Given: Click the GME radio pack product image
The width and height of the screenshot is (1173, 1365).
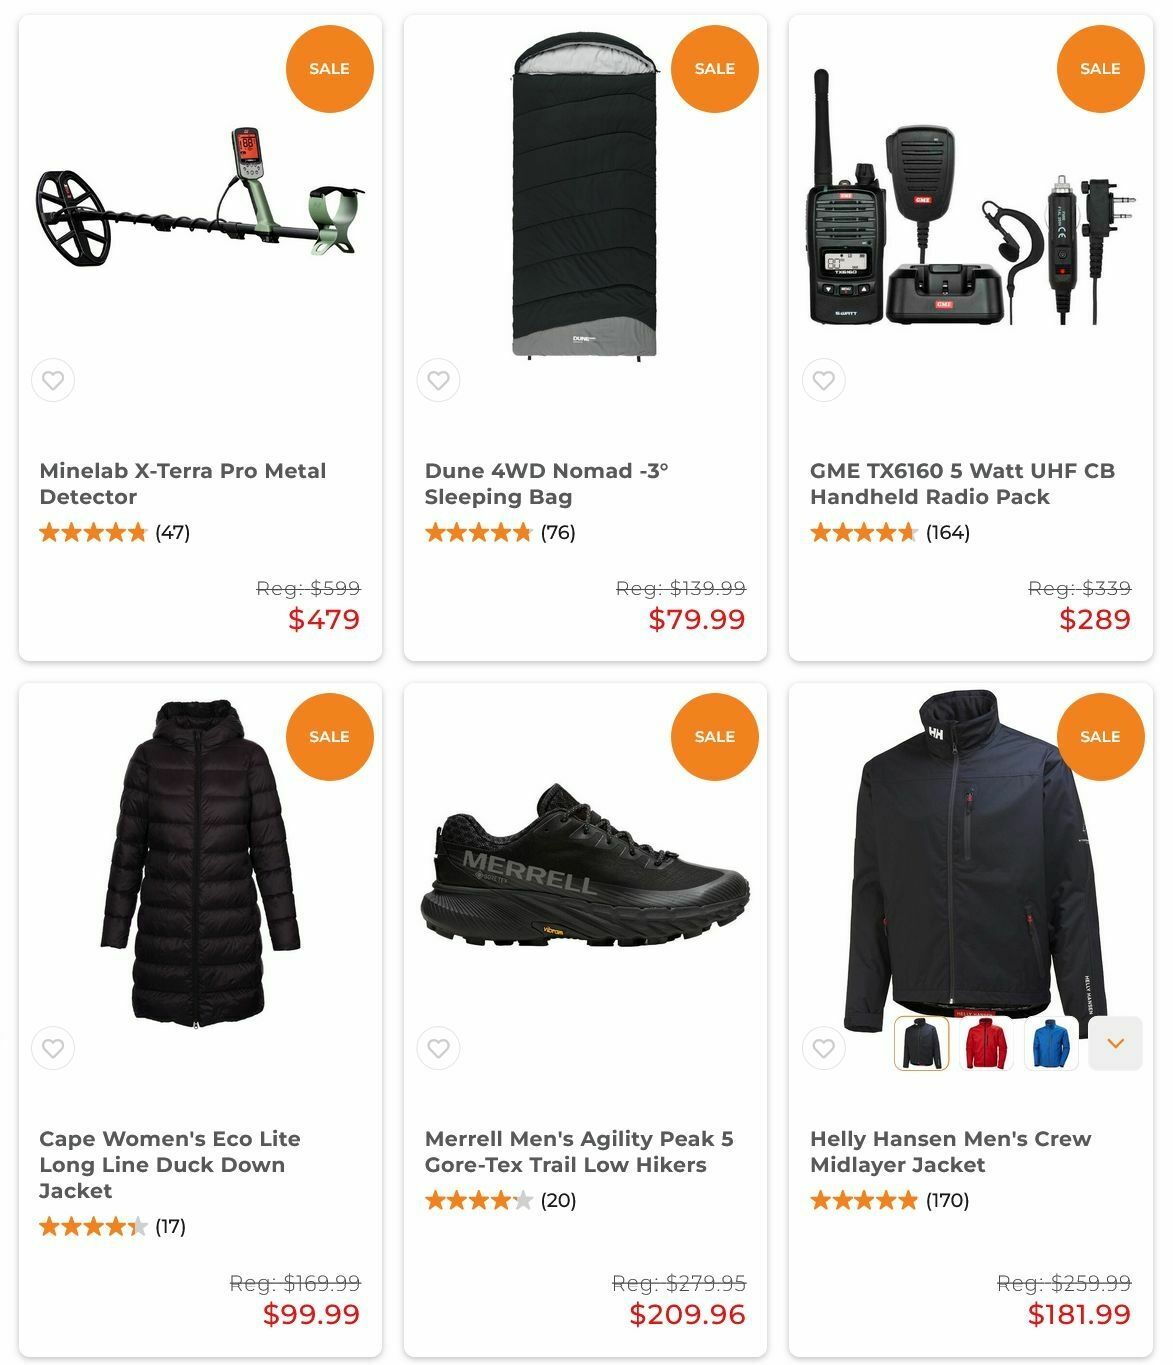Looking at the screenshot, I should point(970,198).
